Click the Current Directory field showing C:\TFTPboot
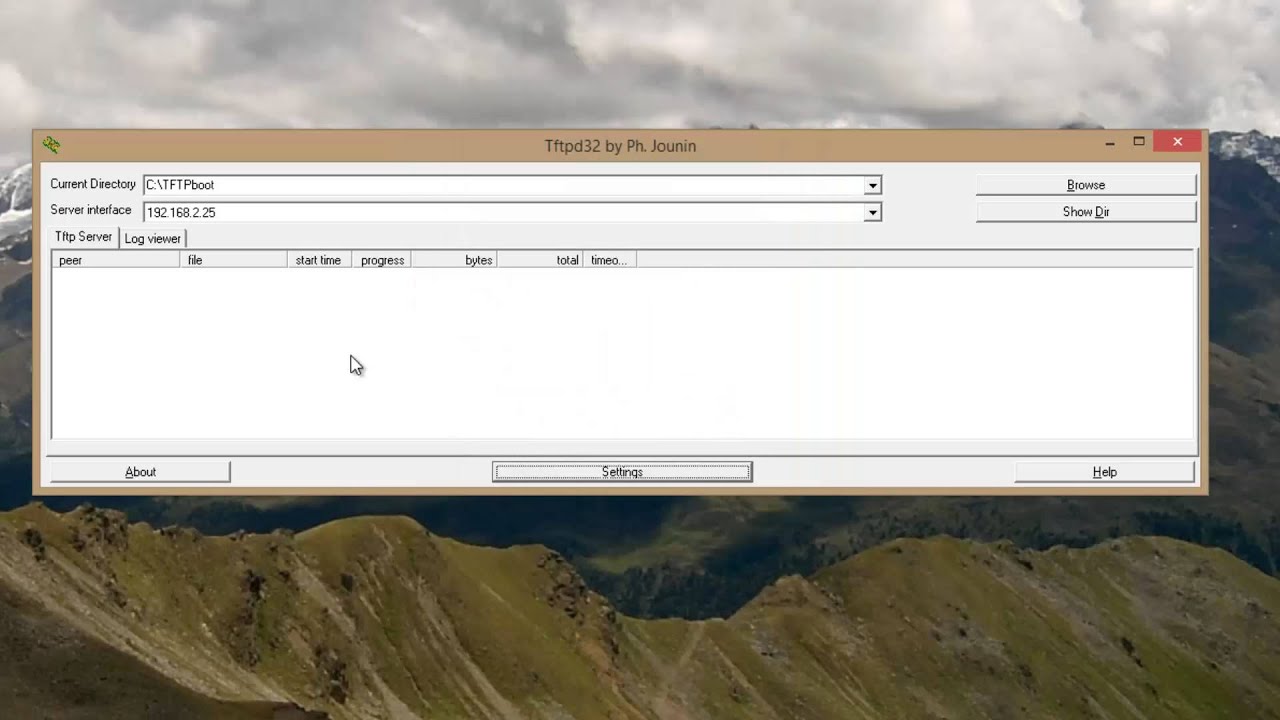1280x720 pixels. click(512, 185)
